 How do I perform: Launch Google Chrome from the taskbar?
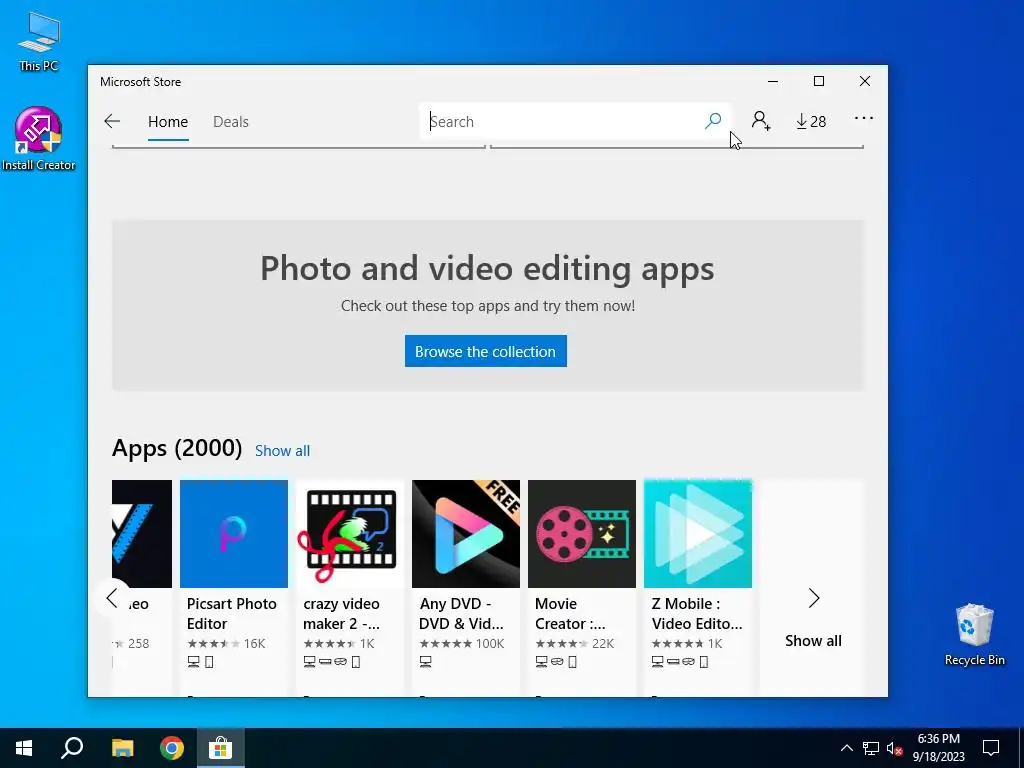(x=172, y=748)
